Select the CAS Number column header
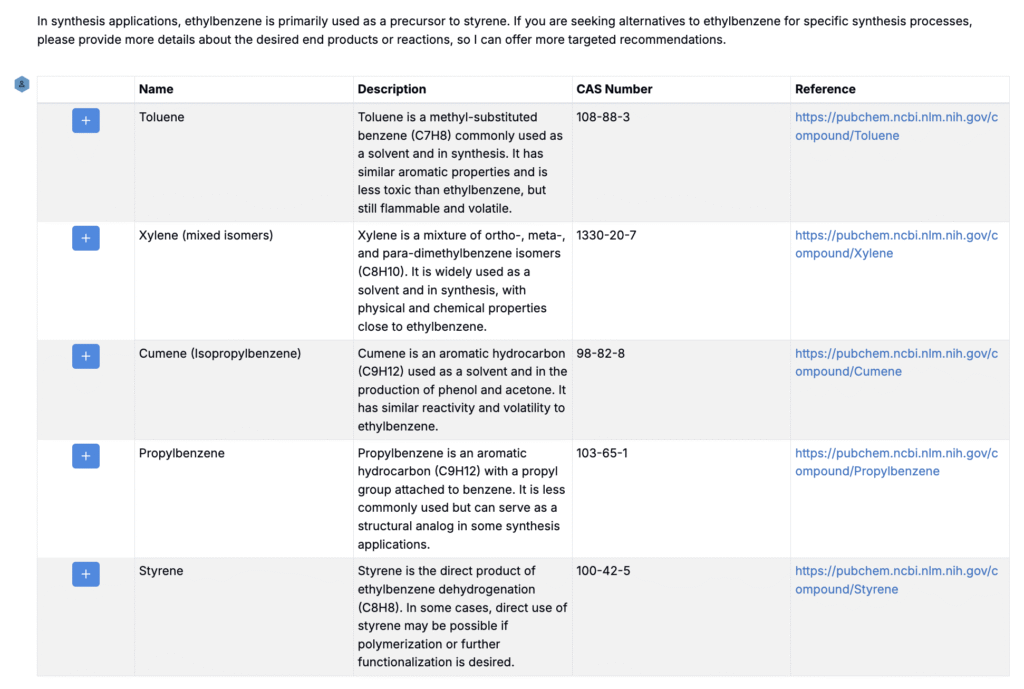This screenshot has height=689, width=1024. click(614, 89)
